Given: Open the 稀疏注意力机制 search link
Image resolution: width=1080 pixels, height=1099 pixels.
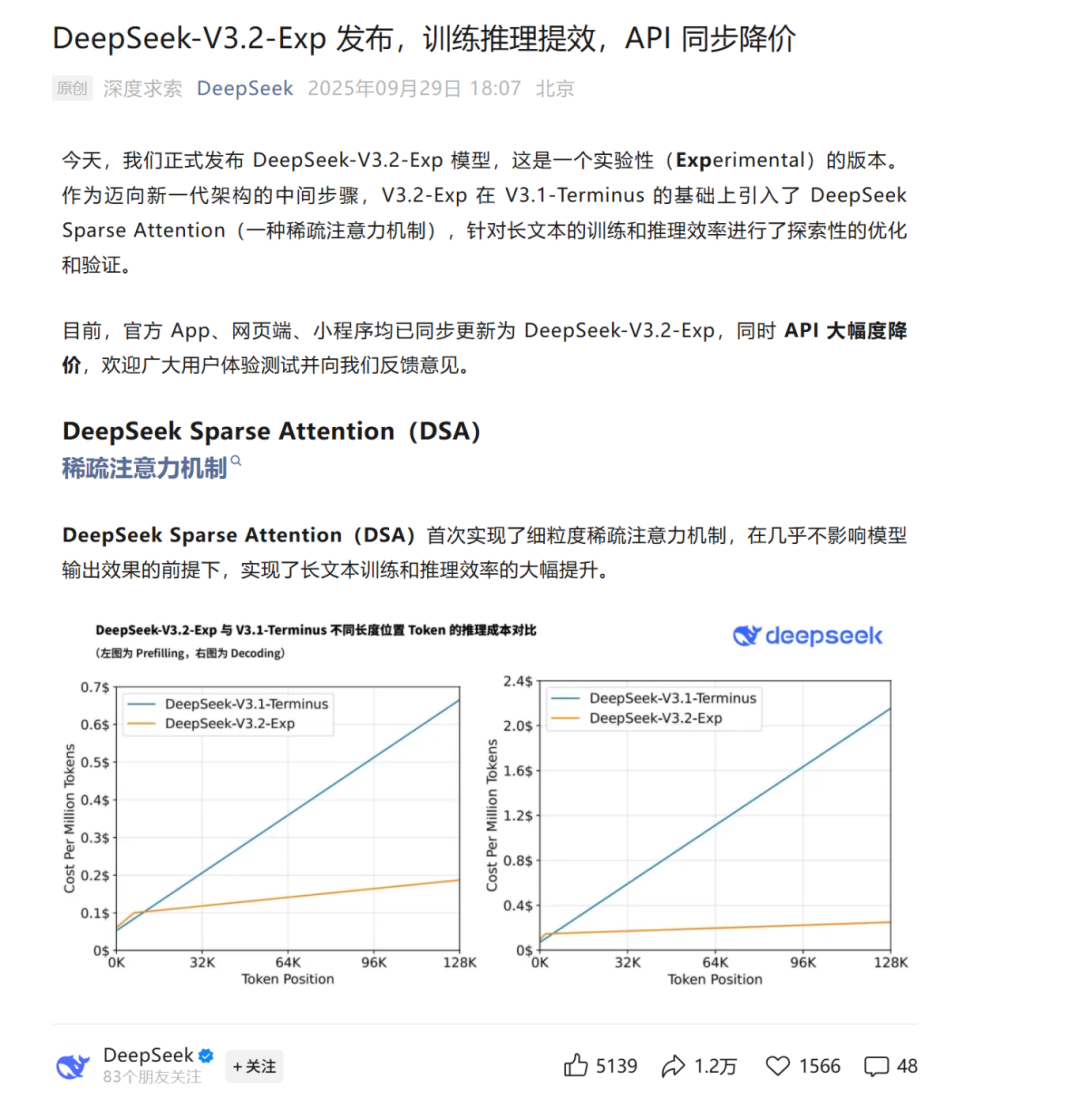Looking at the screenshot, I should coord(144,469).
